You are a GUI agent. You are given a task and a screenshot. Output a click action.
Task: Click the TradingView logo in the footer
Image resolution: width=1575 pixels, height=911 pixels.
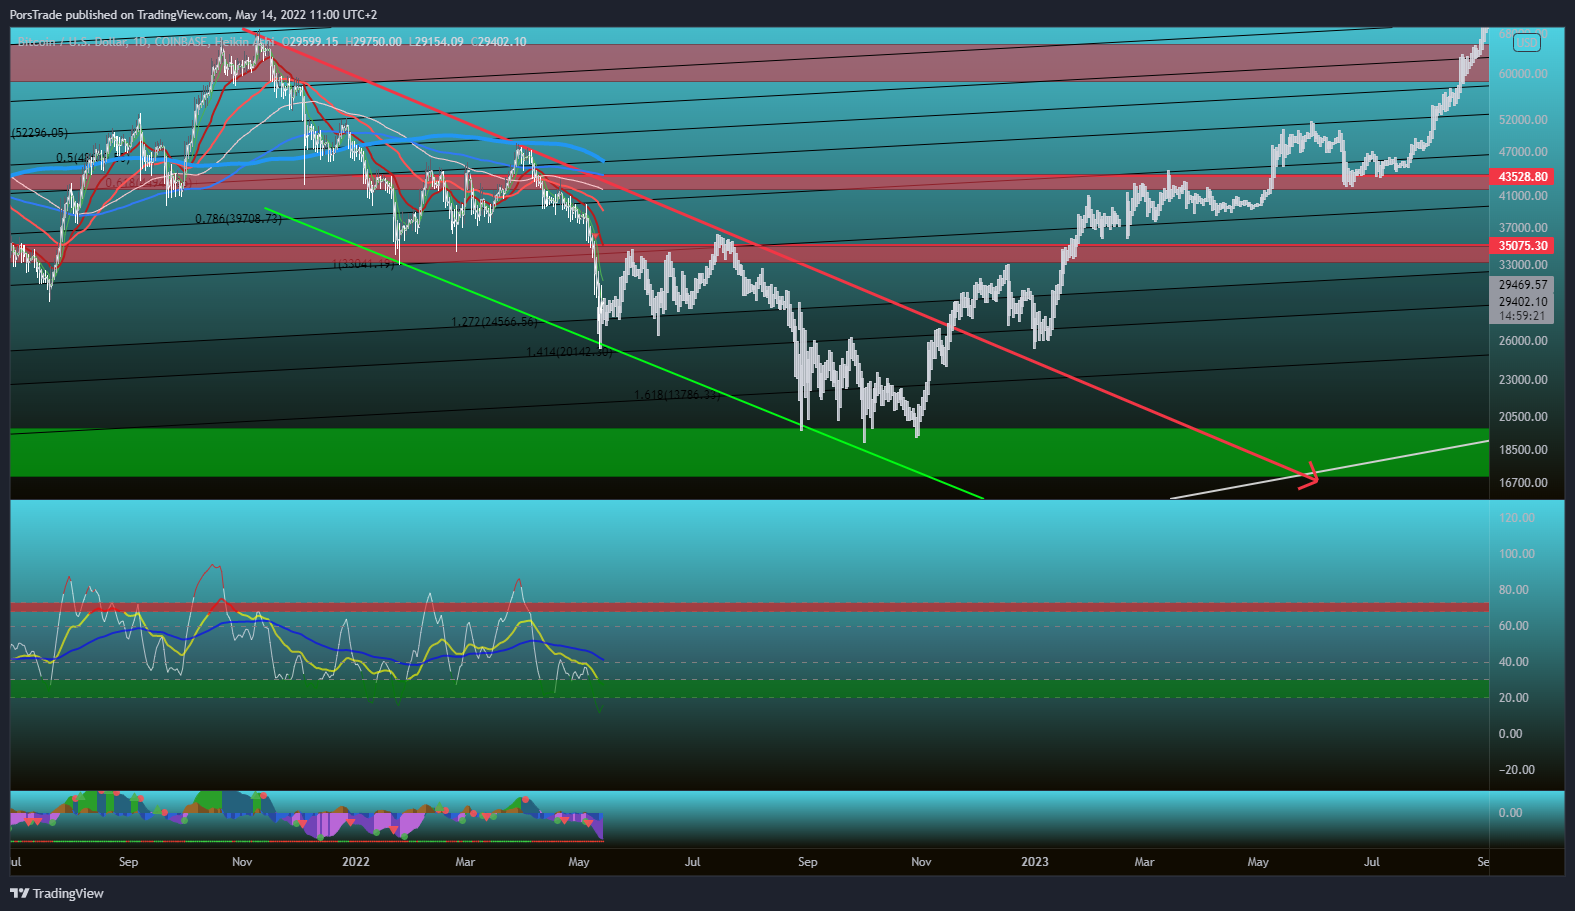pos(57,893)
